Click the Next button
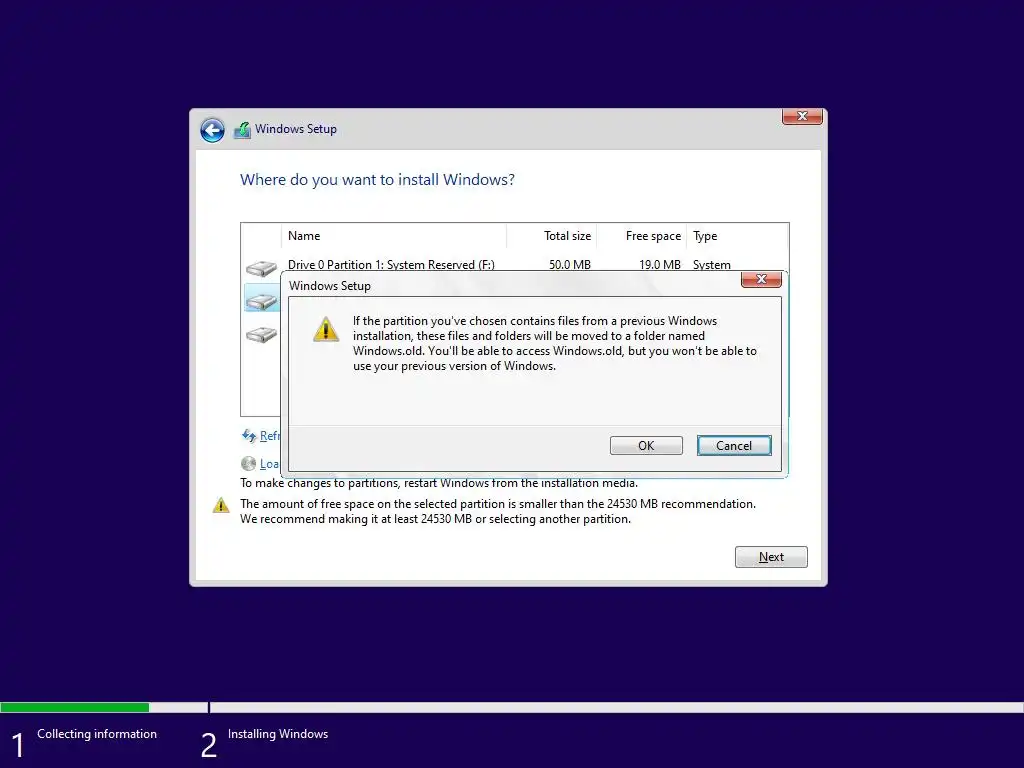This screenshot has width=1024, height=768. (771, 557)
